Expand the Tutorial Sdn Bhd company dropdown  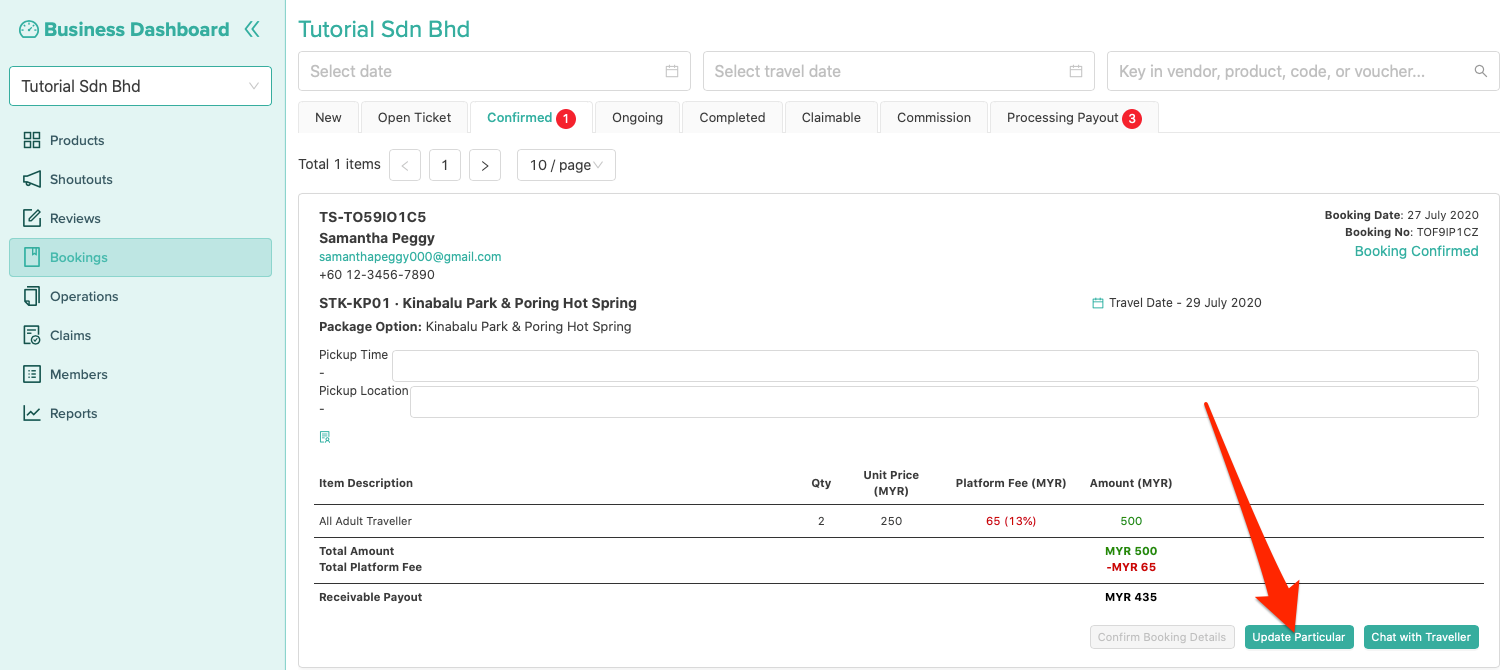point(140,86)
